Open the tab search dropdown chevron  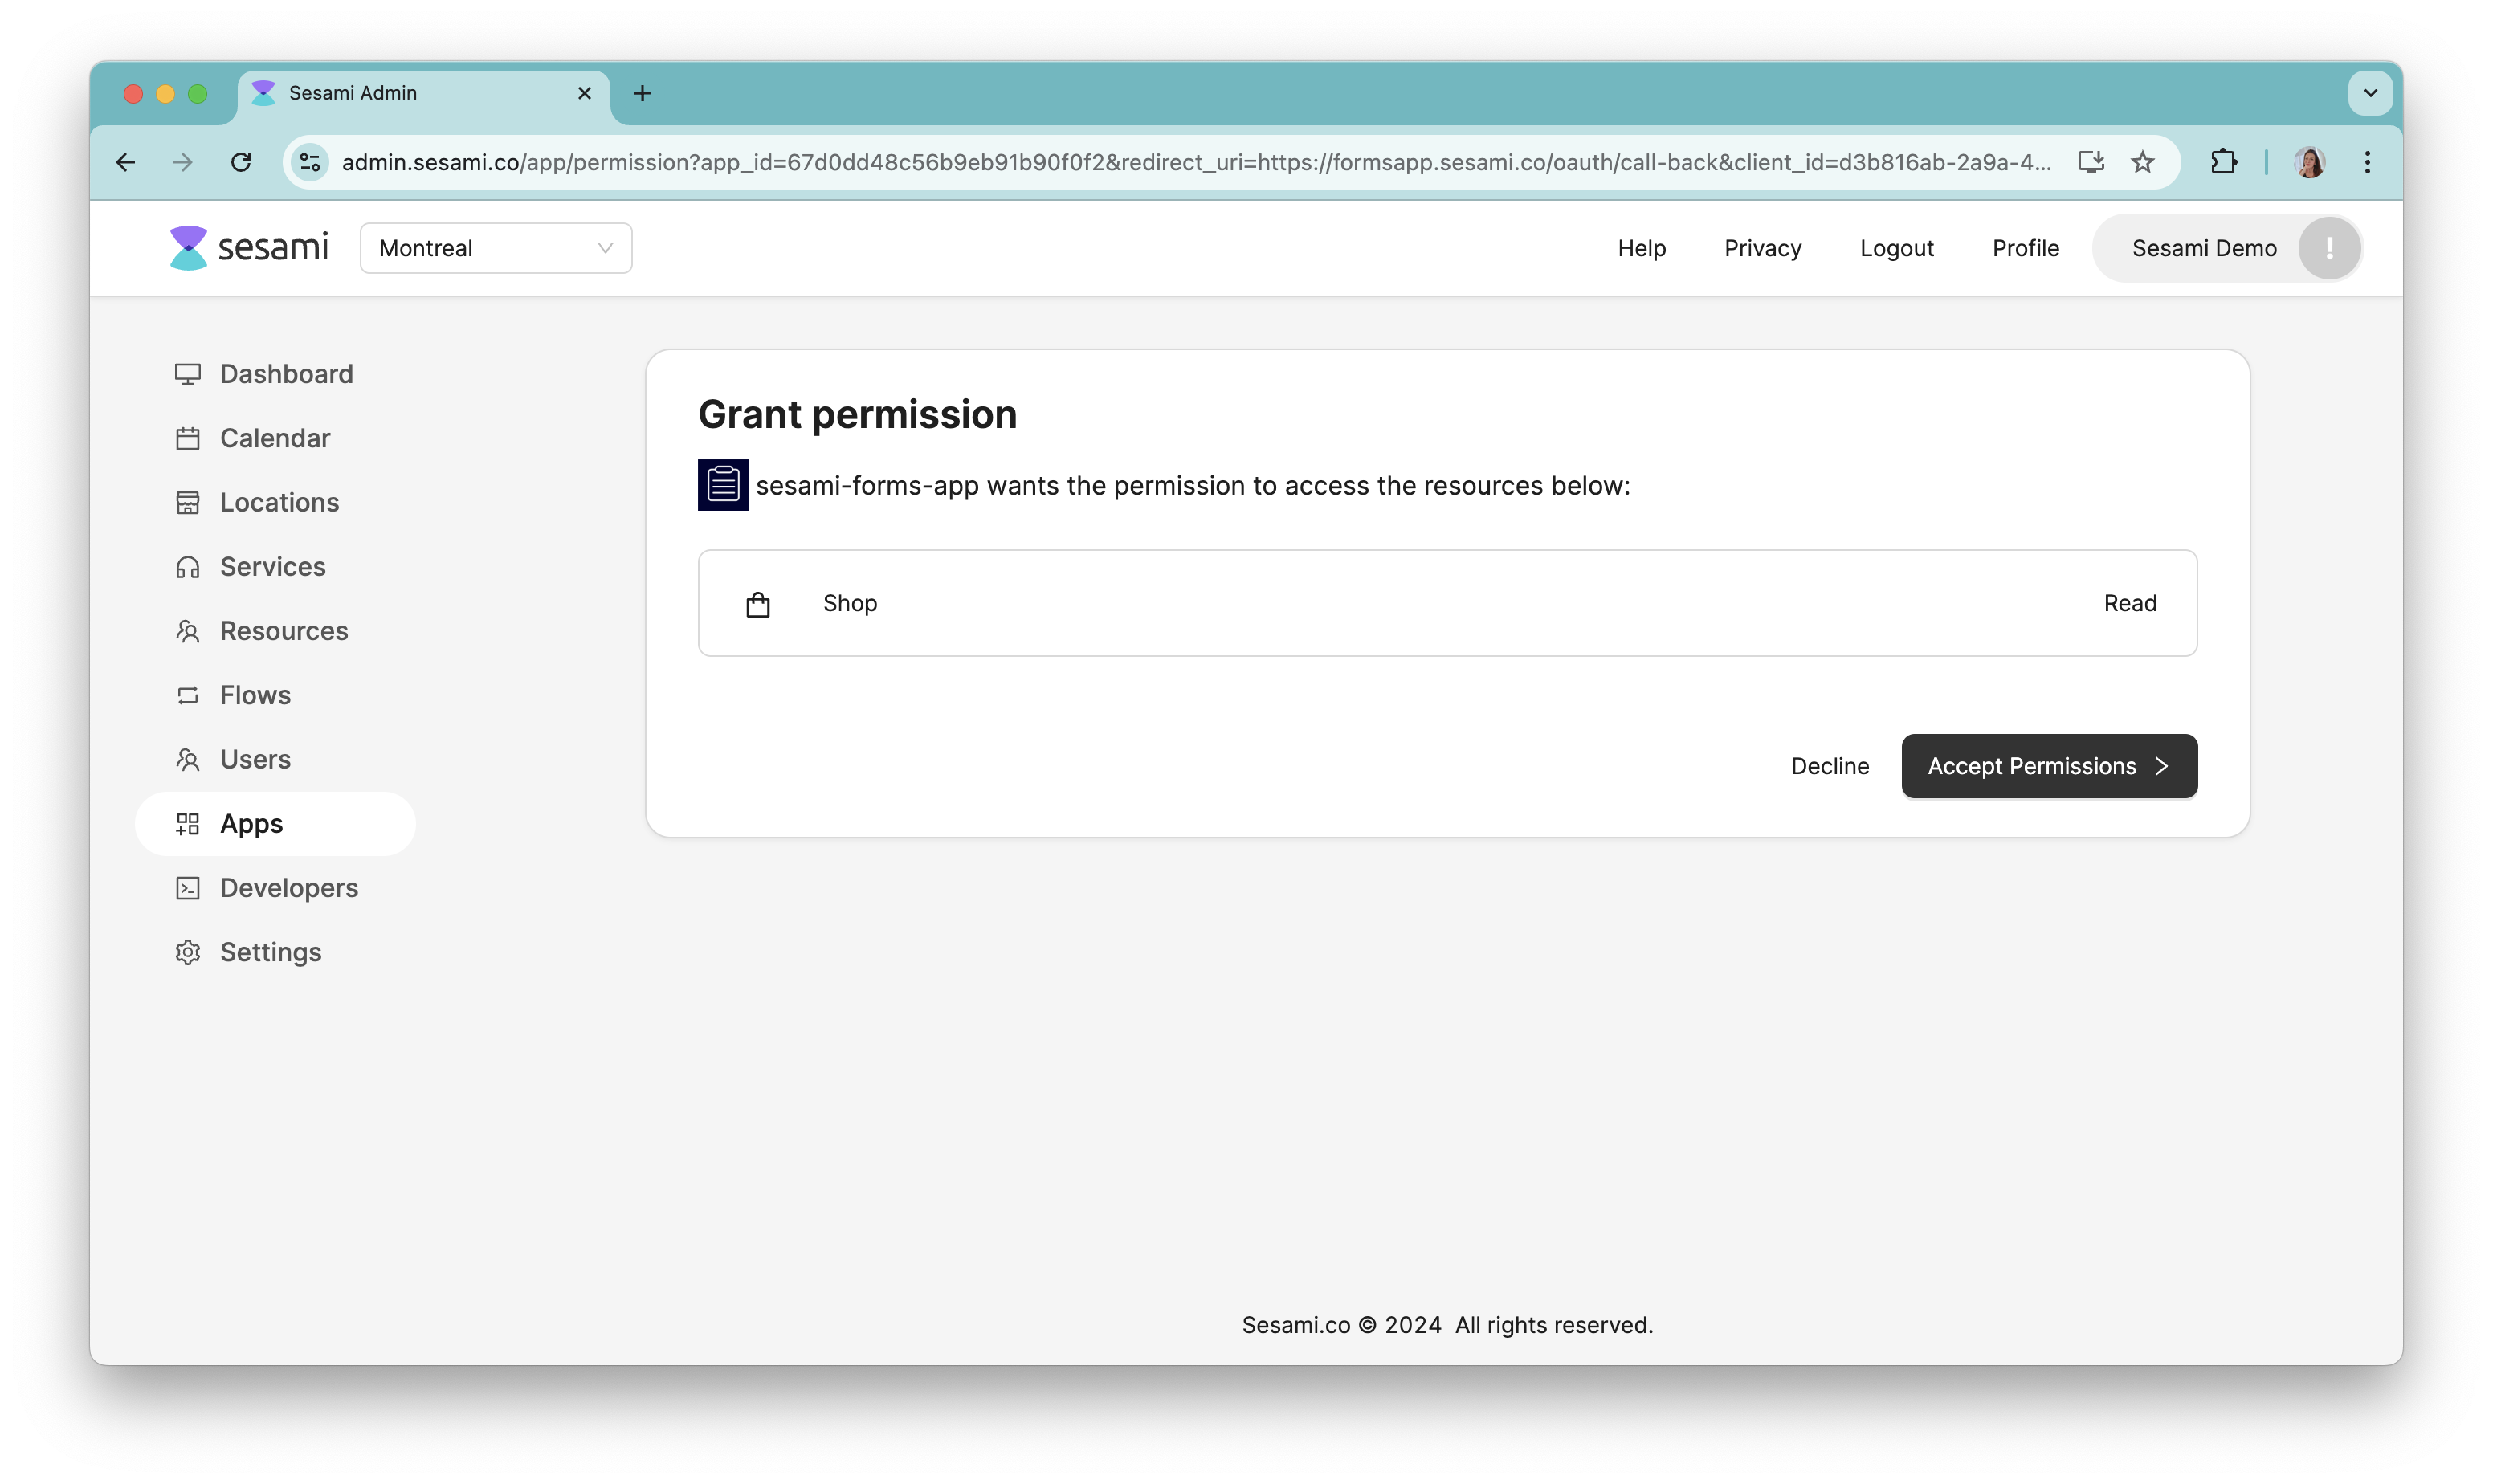[2370, 93]
